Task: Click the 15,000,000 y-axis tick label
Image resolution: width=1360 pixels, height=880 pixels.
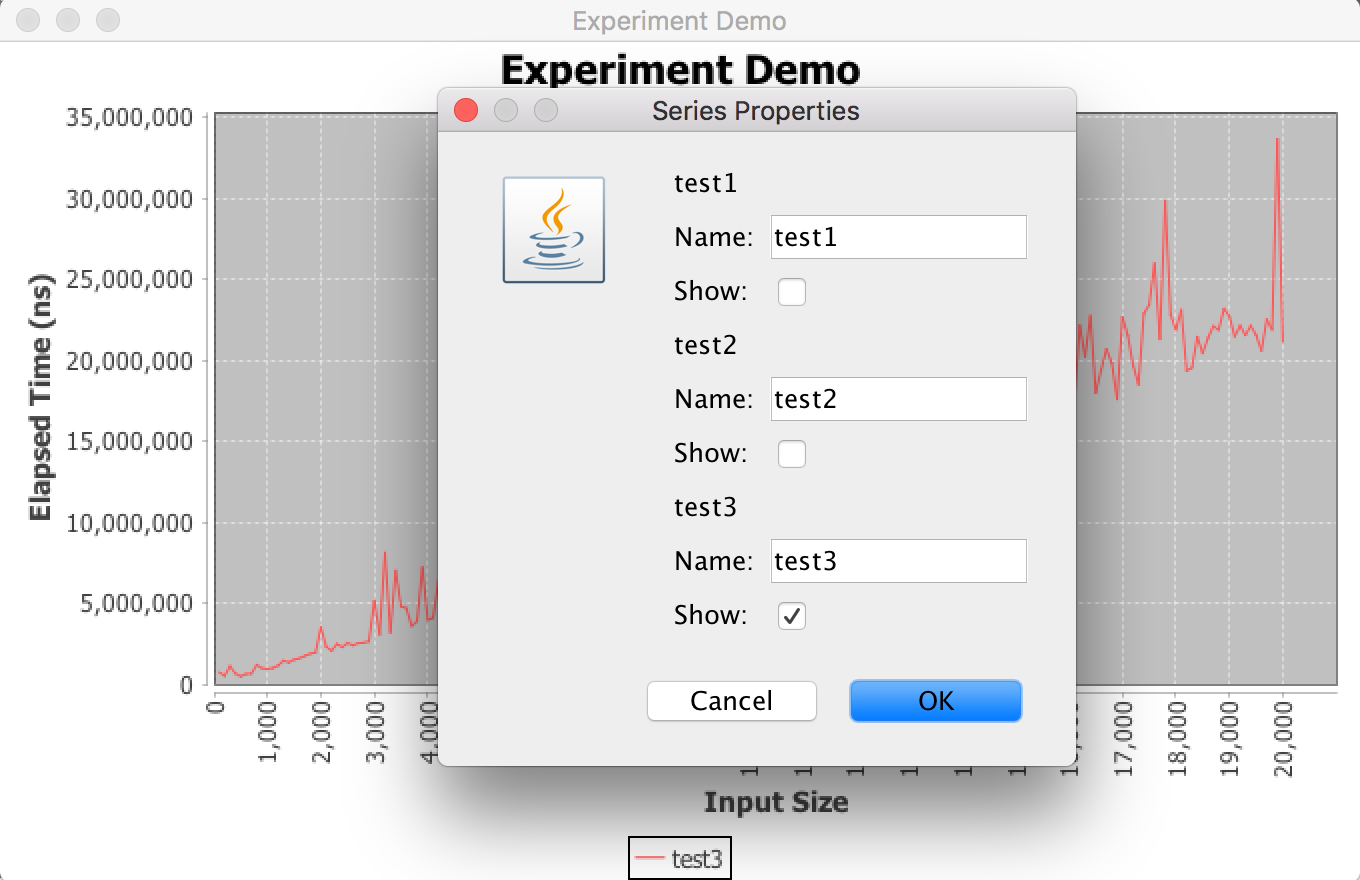Action: [129, 442]
